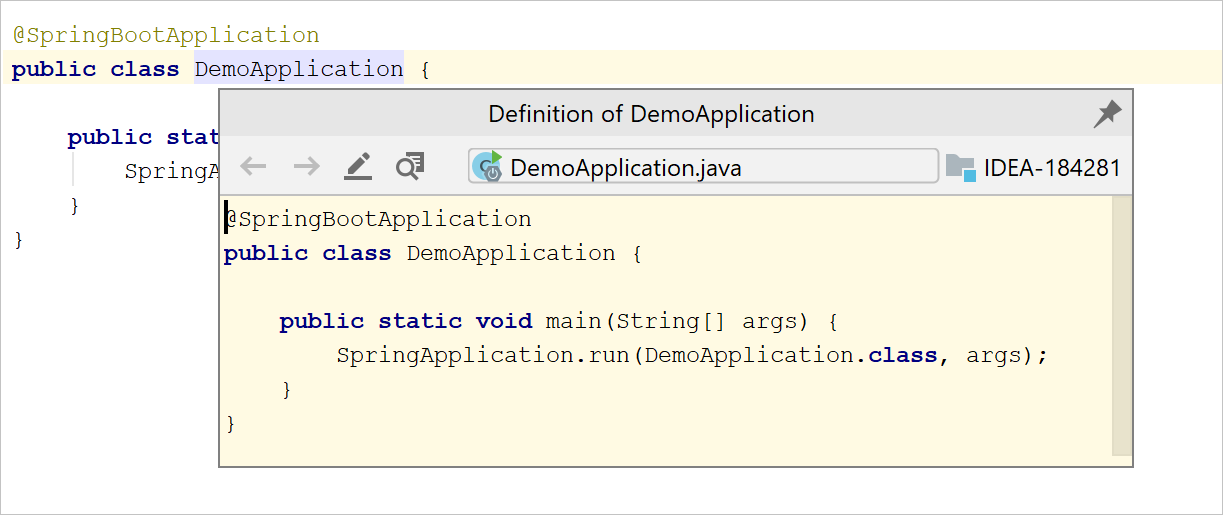The height and width of the screenshot is (516, 1225).
Task: Click the public class keywords in editor
Action: [95, 69]
